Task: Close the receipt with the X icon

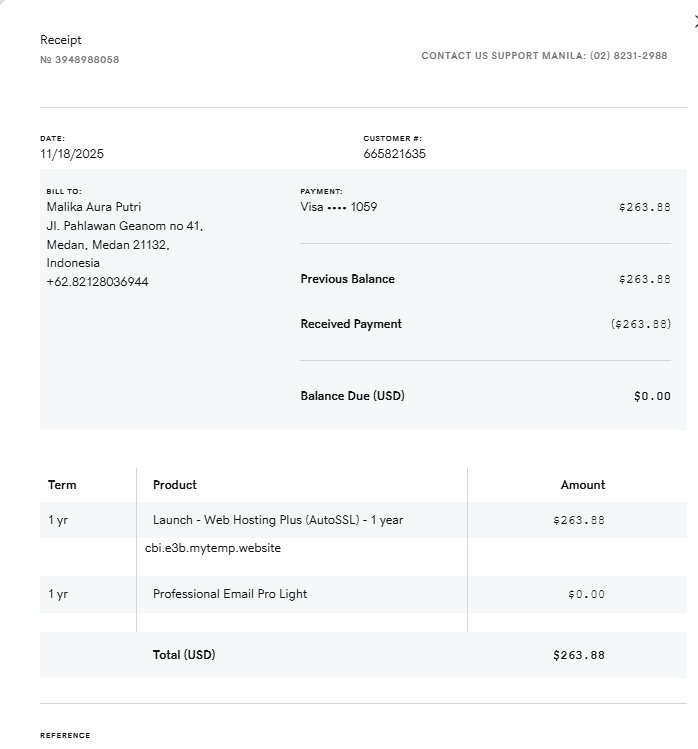Action: (695, 22)
